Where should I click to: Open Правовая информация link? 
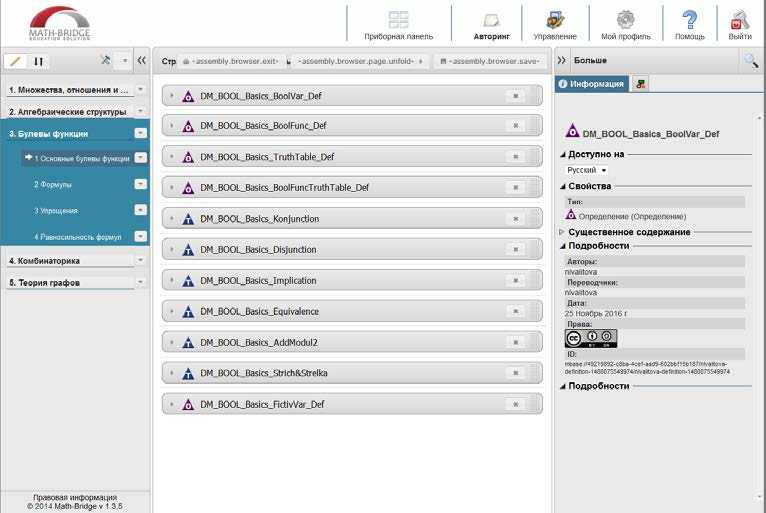tap(75, 497)
